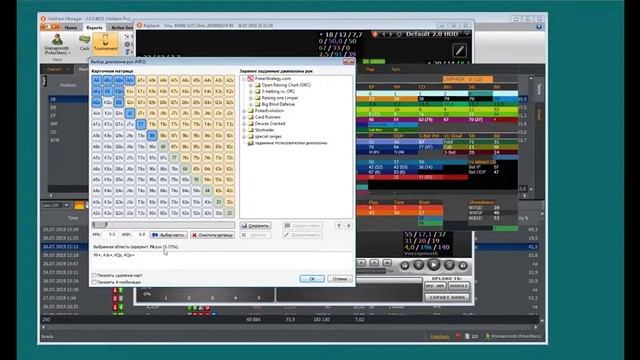This screenshot has width=640, height=360.
Task: Click the Holdem Manager app logo in title bar
Action: tap(43, 19)
